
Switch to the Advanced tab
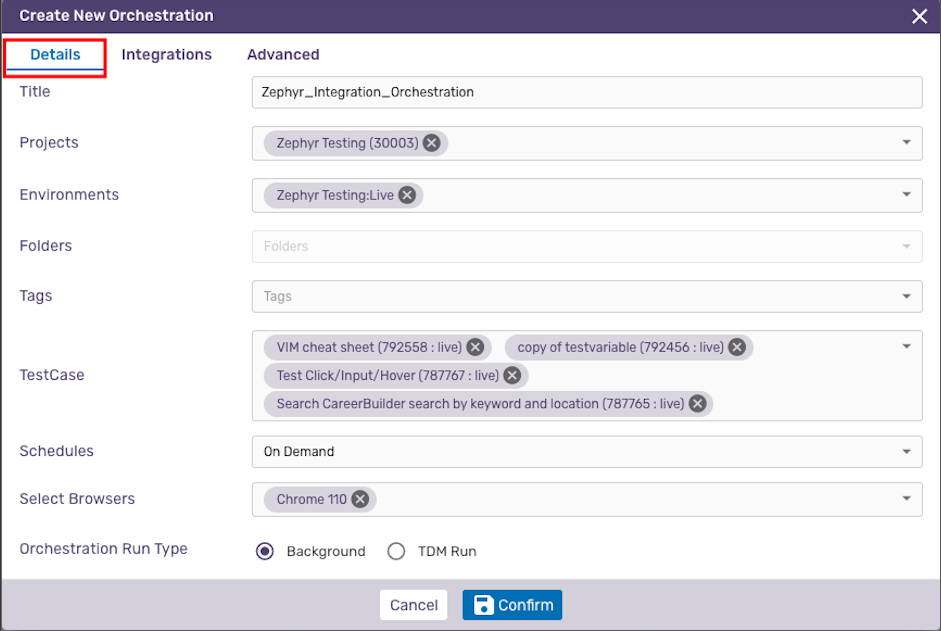point(283,55)
